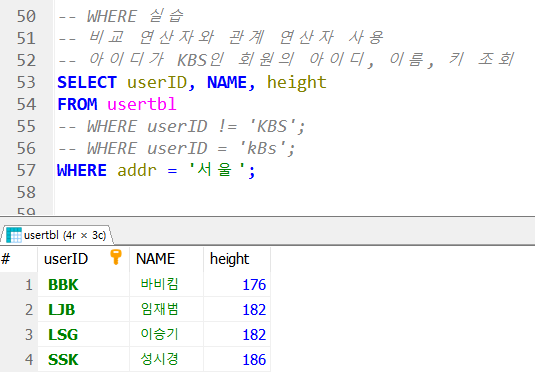
Task: Click line number 57 in the editor gutter
Action: (26, 171)
